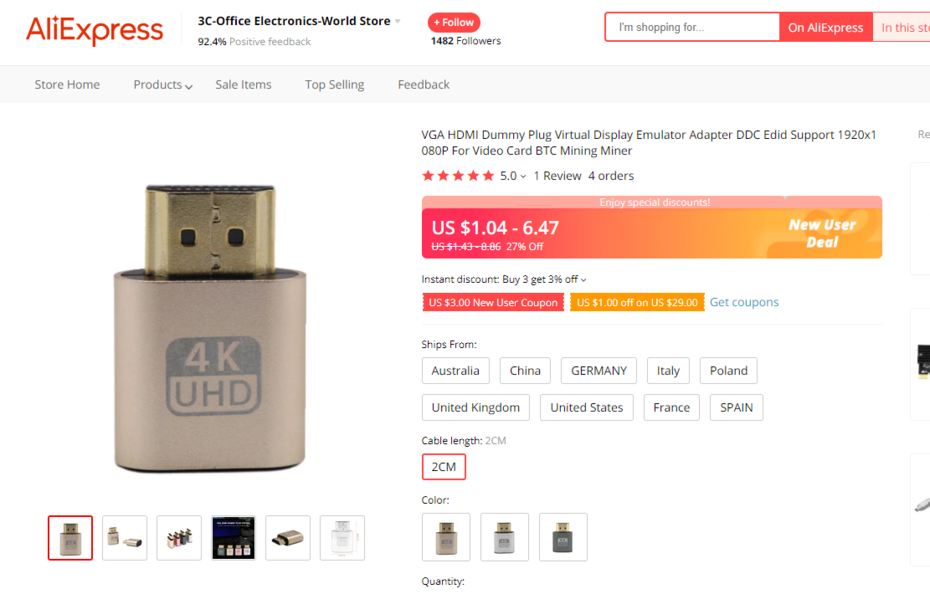
Task: Select GERMANY as ships-from location
Action: coord(599,370)
